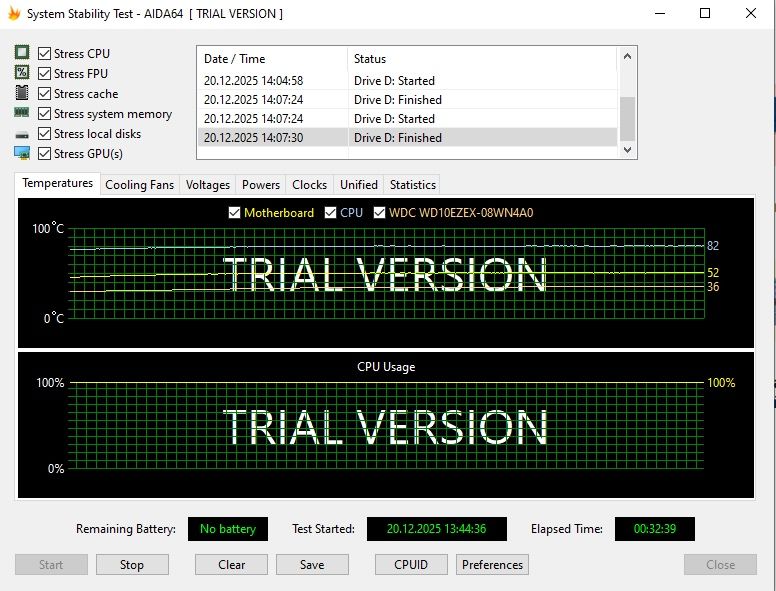Viewport: 776px width, 591px height.
Task: Toggle the WDC WD10EZEX-08WN4A0 graph checkbox
Action: 379,213
